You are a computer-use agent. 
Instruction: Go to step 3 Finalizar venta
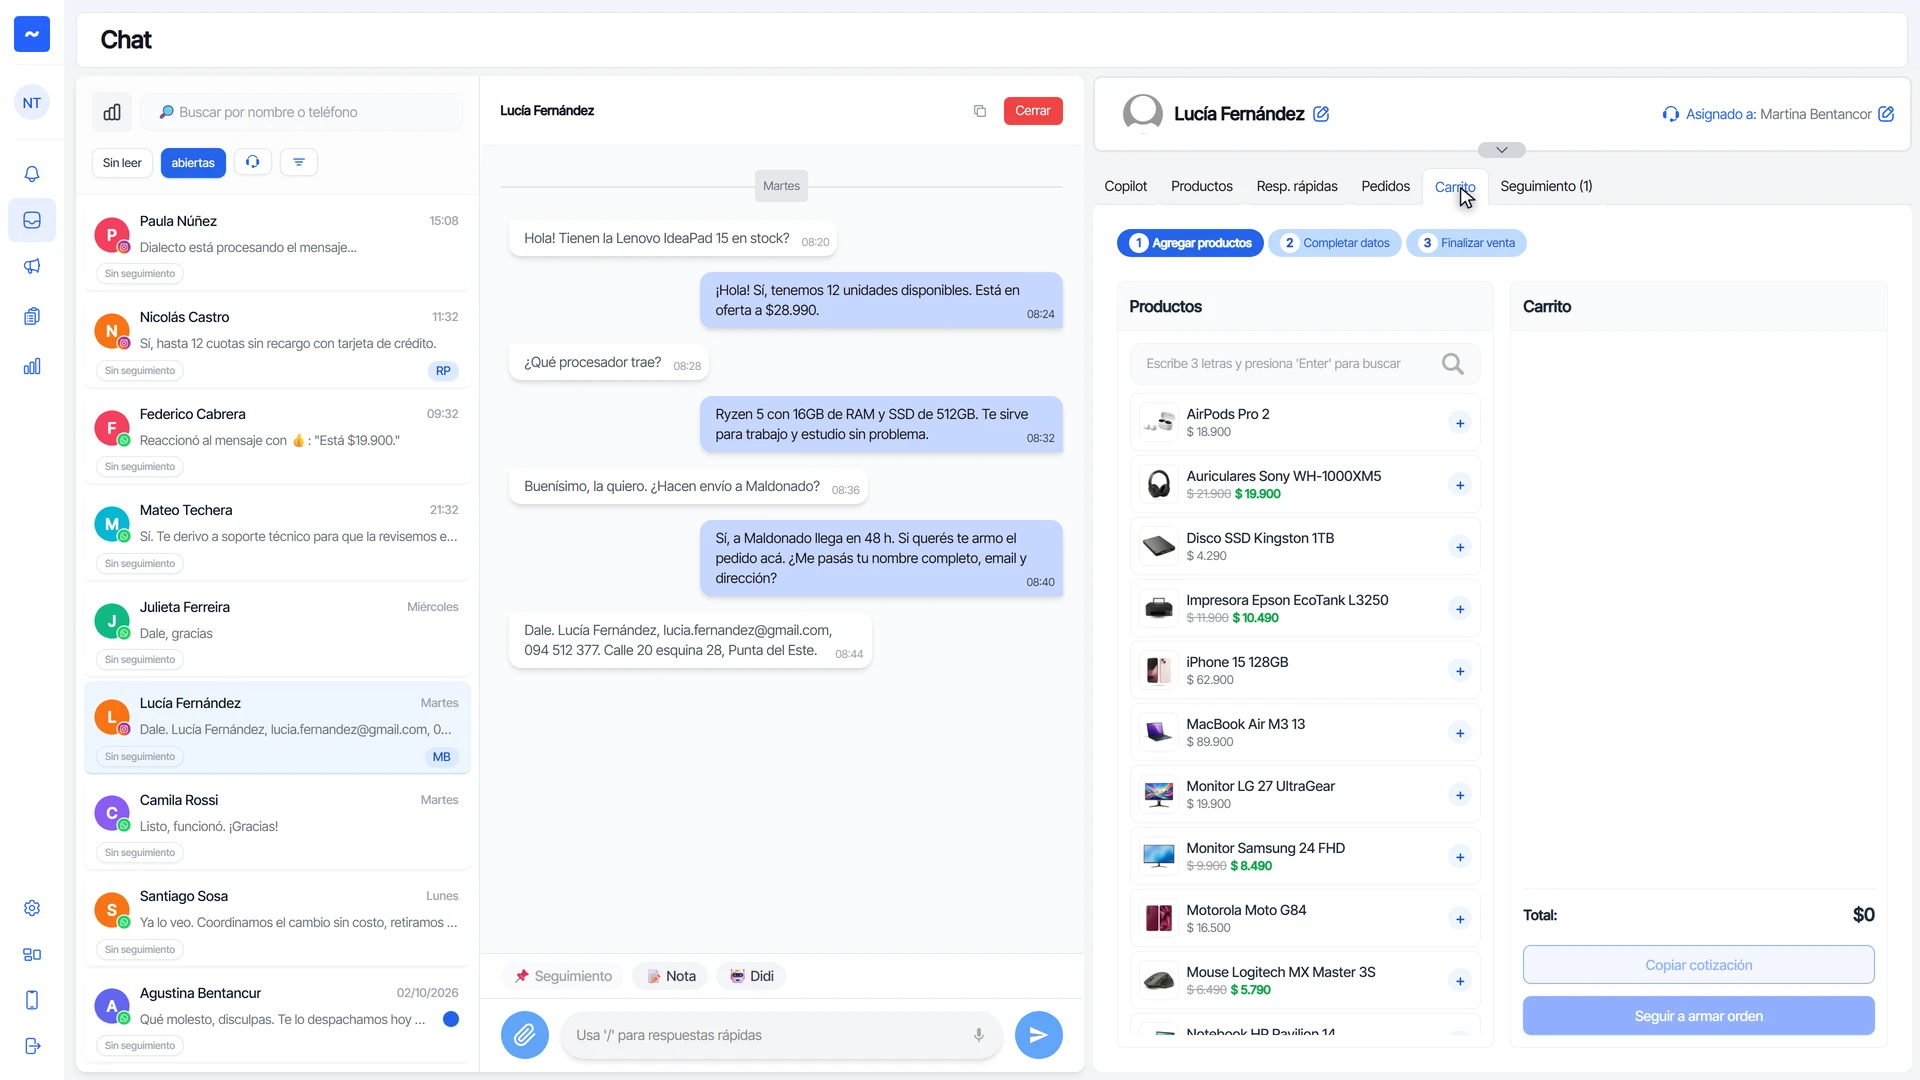[x=1467, y=243]
